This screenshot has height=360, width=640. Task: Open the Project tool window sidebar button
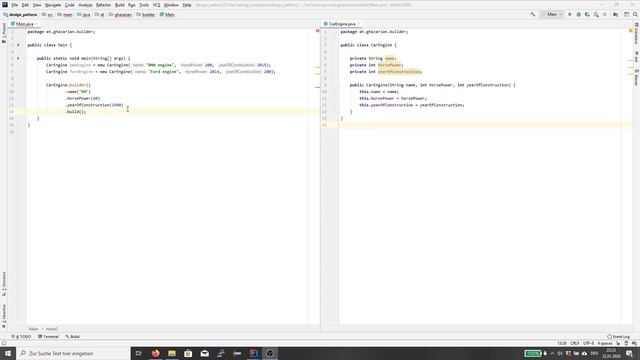4,33
